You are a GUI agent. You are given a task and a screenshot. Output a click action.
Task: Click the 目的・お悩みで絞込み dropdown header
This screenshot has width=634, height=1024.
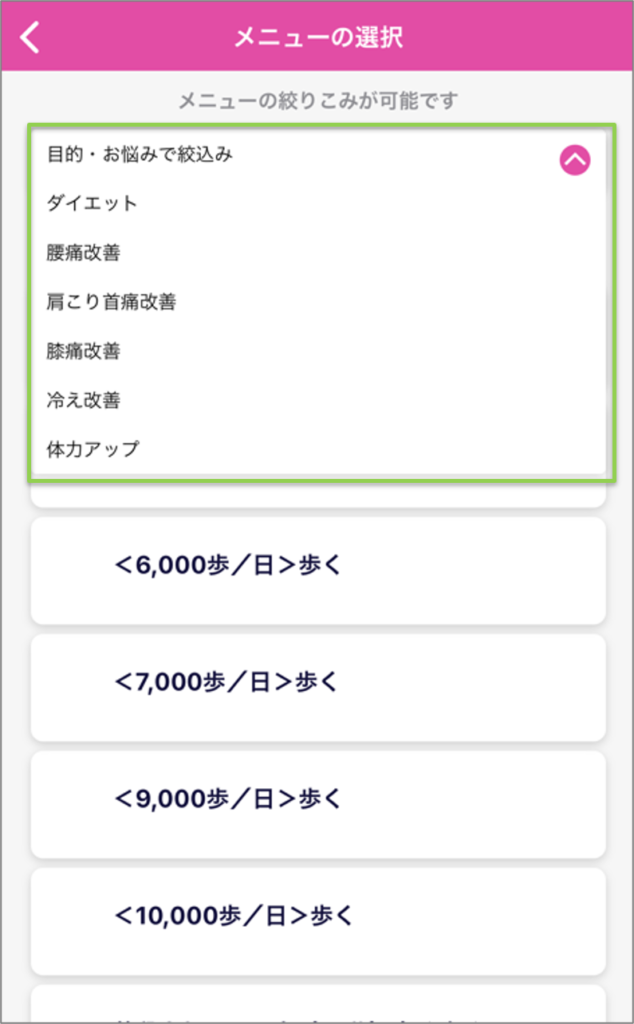pos(140,155)
